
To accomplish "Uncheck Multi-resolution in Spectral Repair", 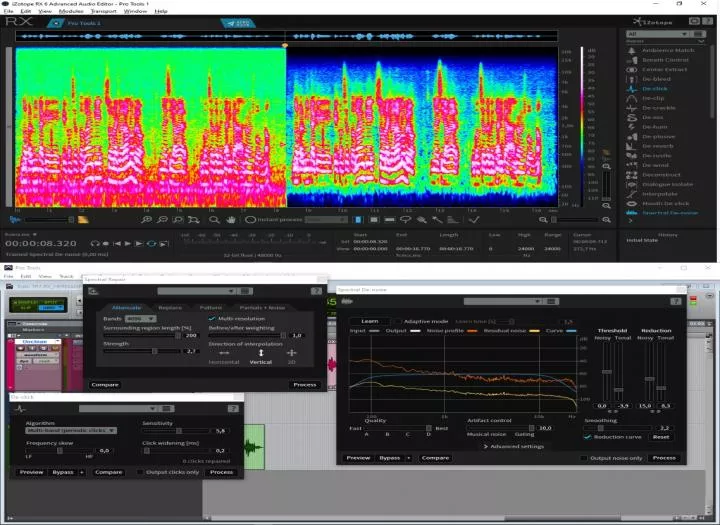I will pyautogui.click(x=212, y=318).
